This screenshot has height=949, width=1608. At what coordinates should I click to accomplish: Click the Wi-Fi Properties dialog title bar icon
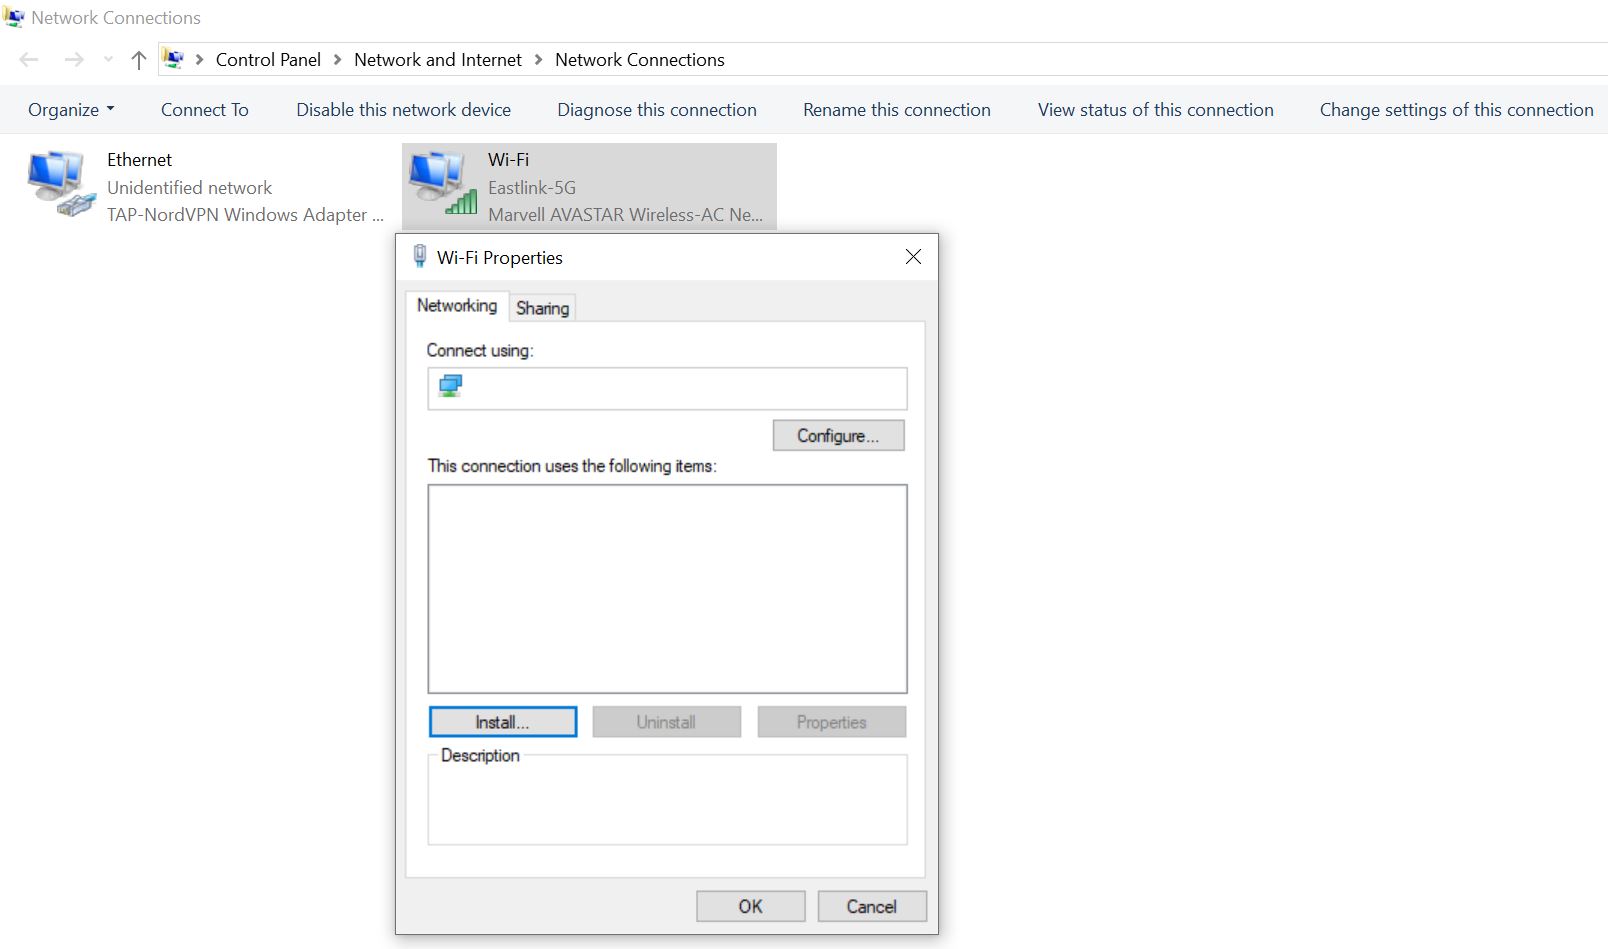421,257
